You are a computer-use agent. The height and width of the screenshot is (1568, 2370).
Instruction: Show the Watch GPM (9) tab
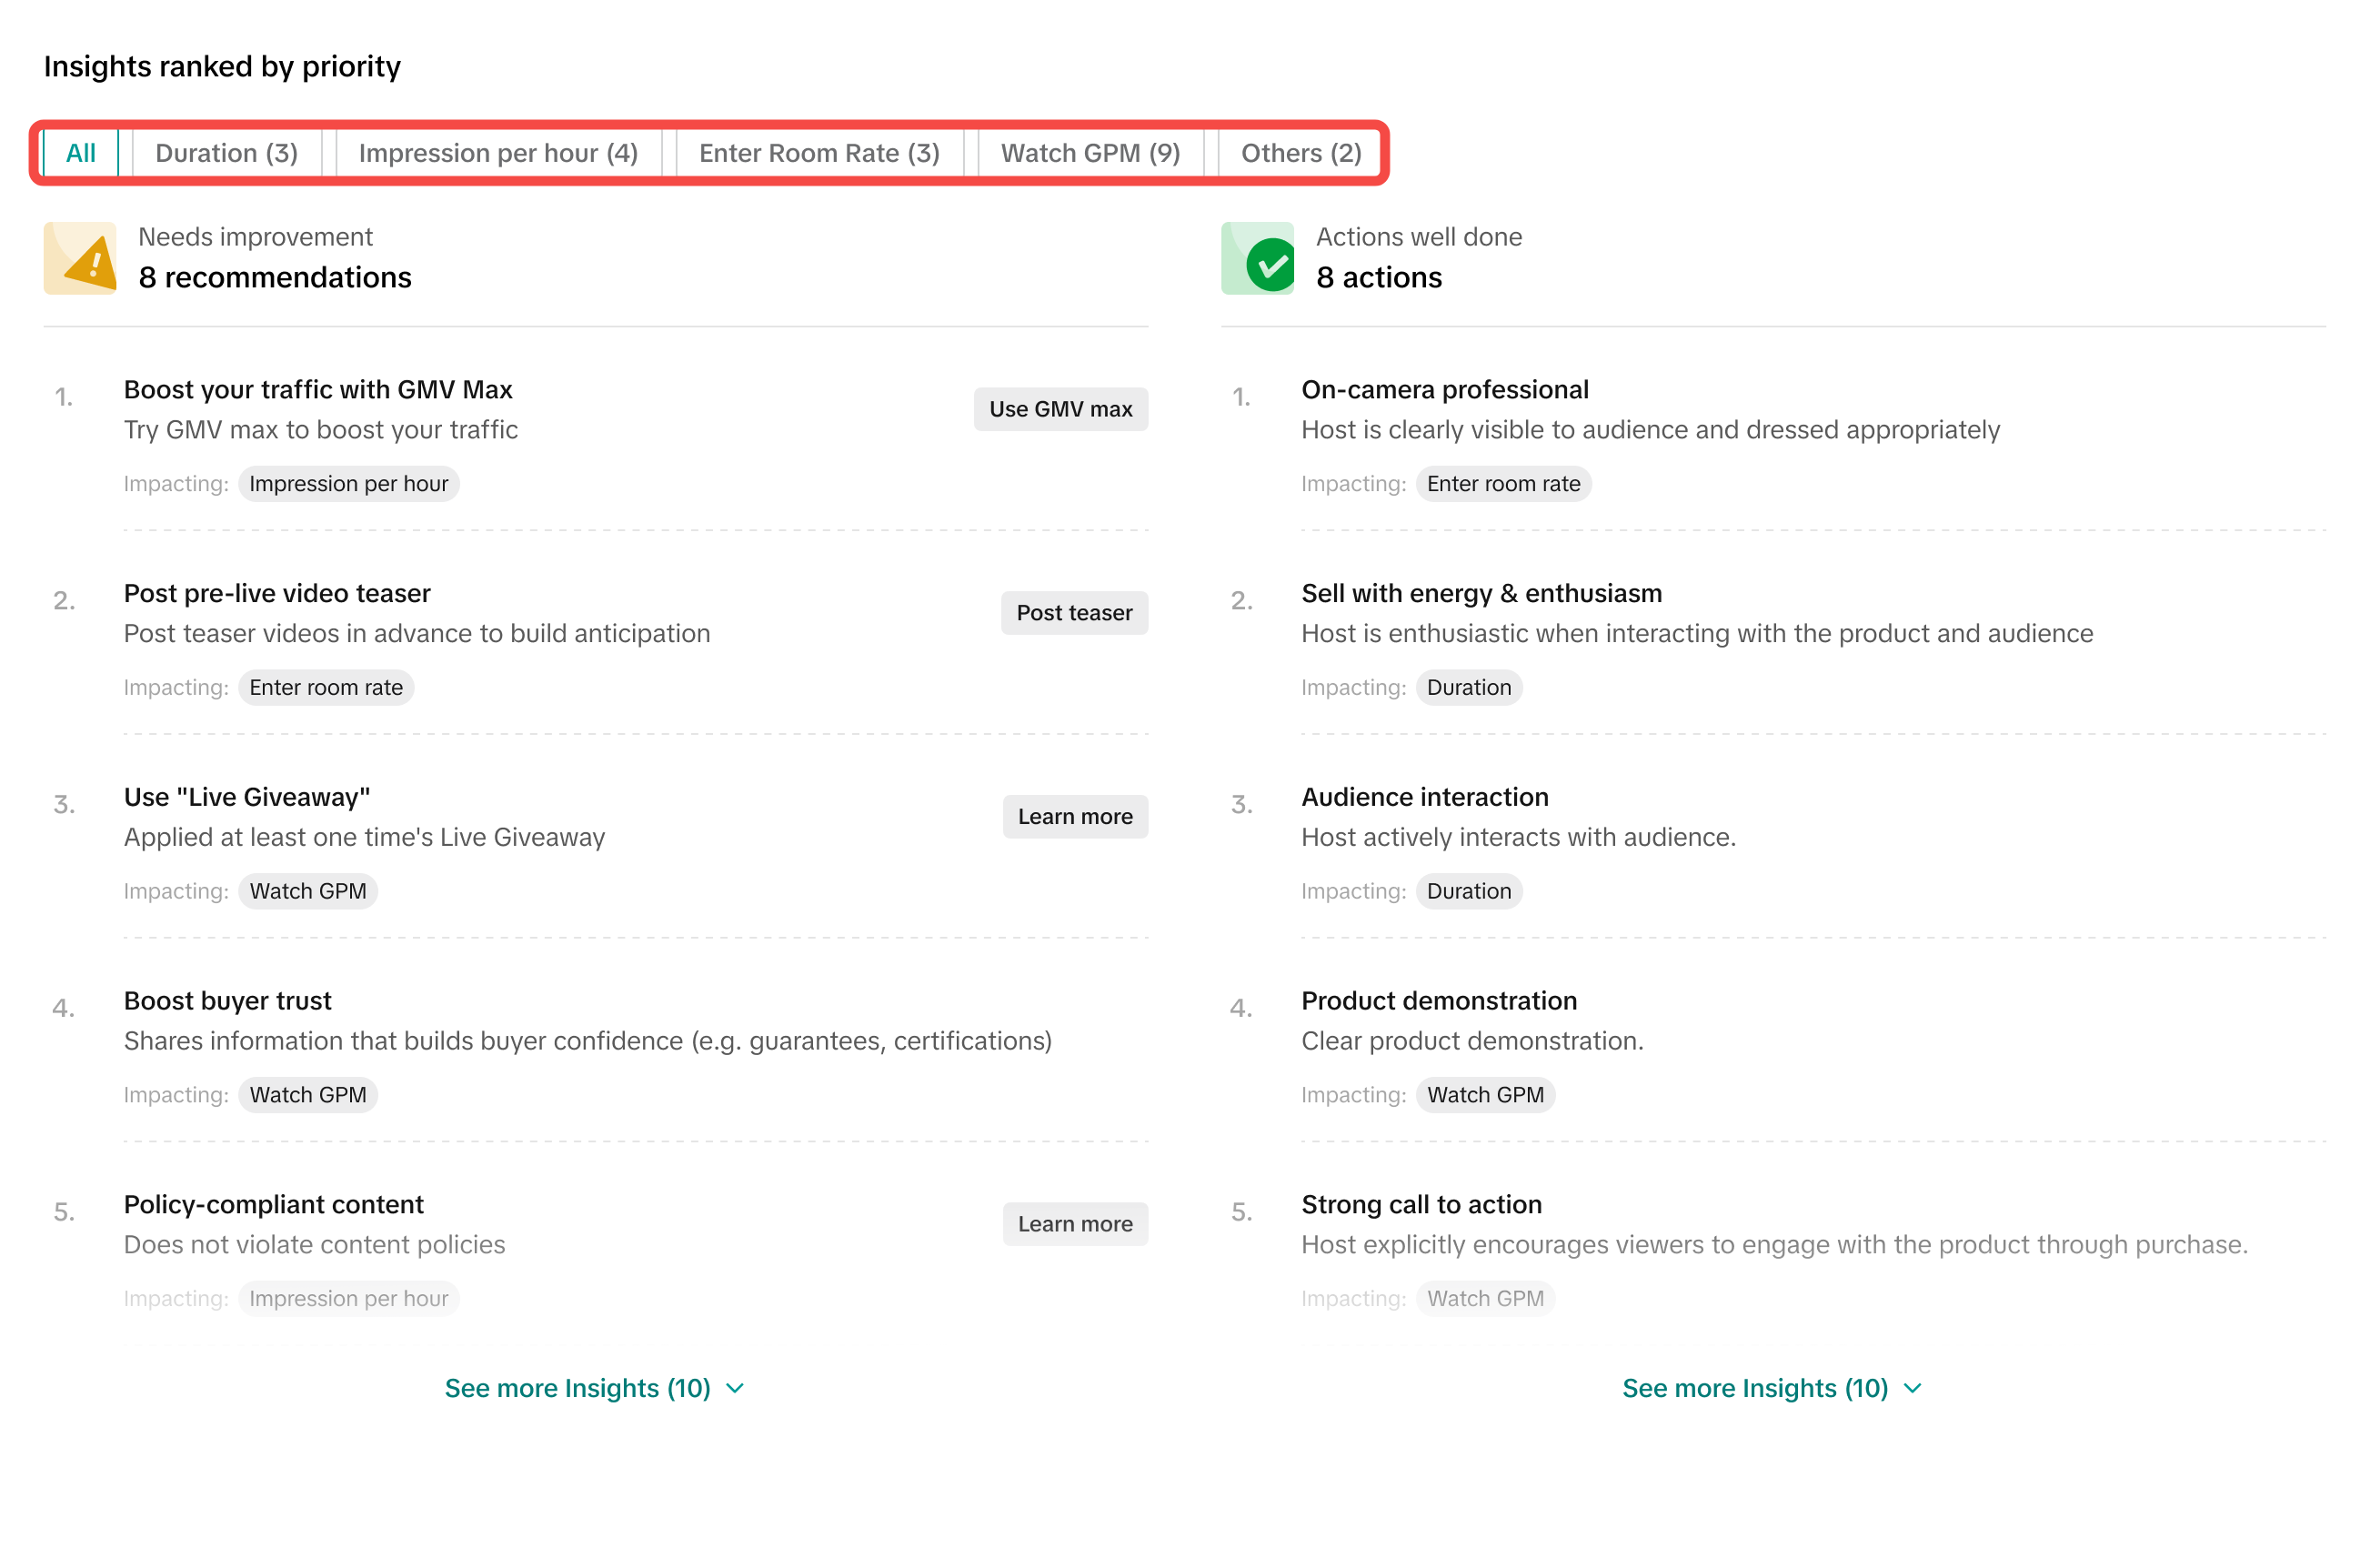click(x=1090, y=153)
